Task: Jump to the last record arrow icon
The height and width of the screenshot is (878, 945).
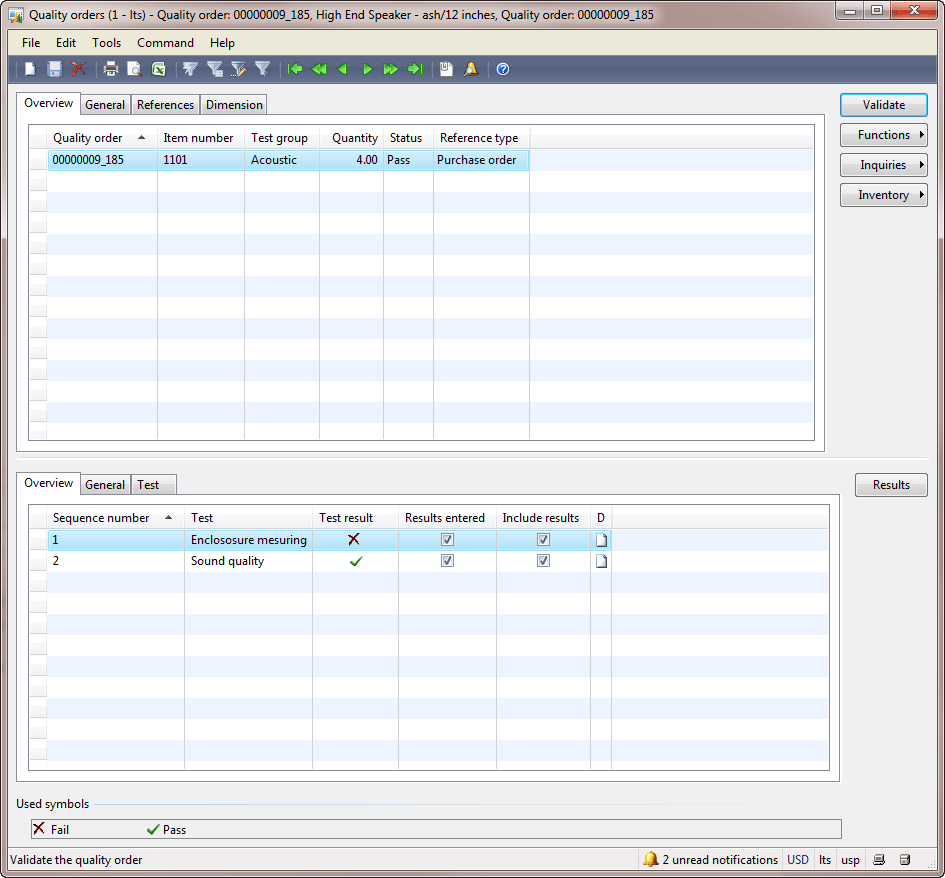Action: [416, 68]
